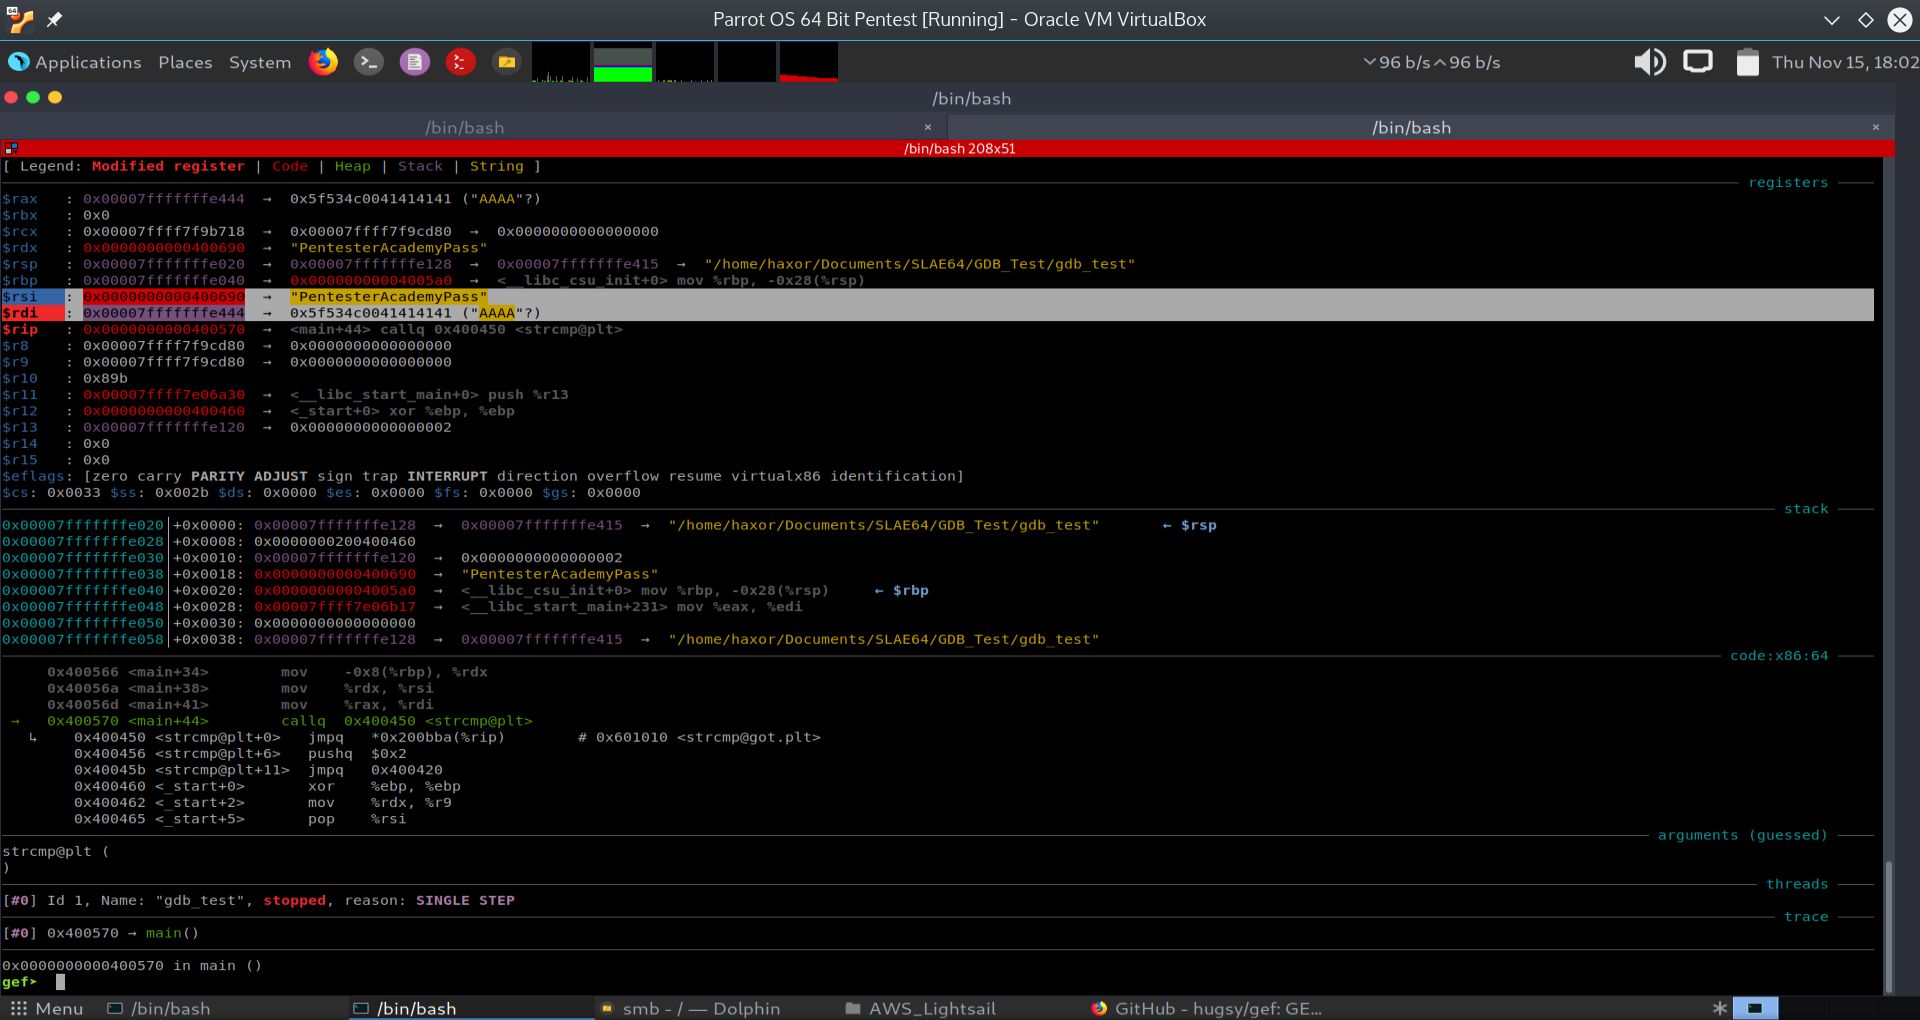Click the clipboard icon in the tray
1920x1020 pixels.
(1747, 62)
